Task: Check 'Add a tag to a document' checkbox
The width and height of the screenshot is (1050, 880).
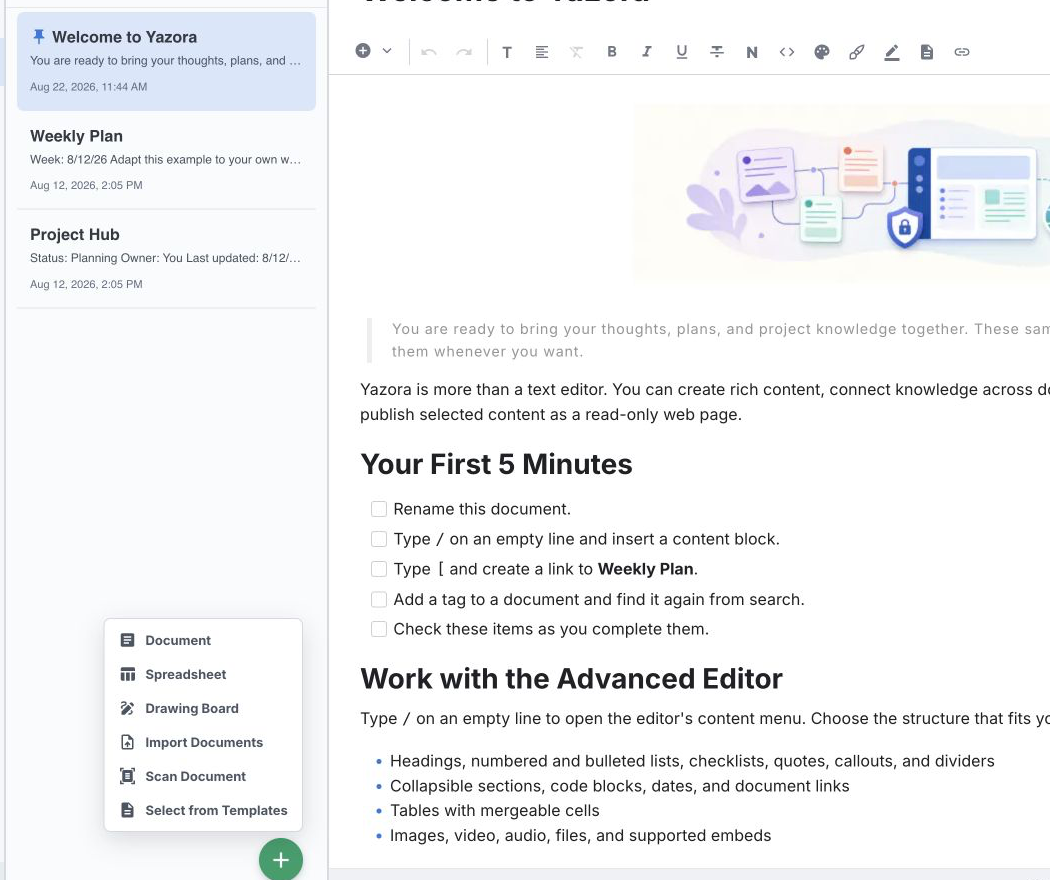Action: (x=379, y=599)
